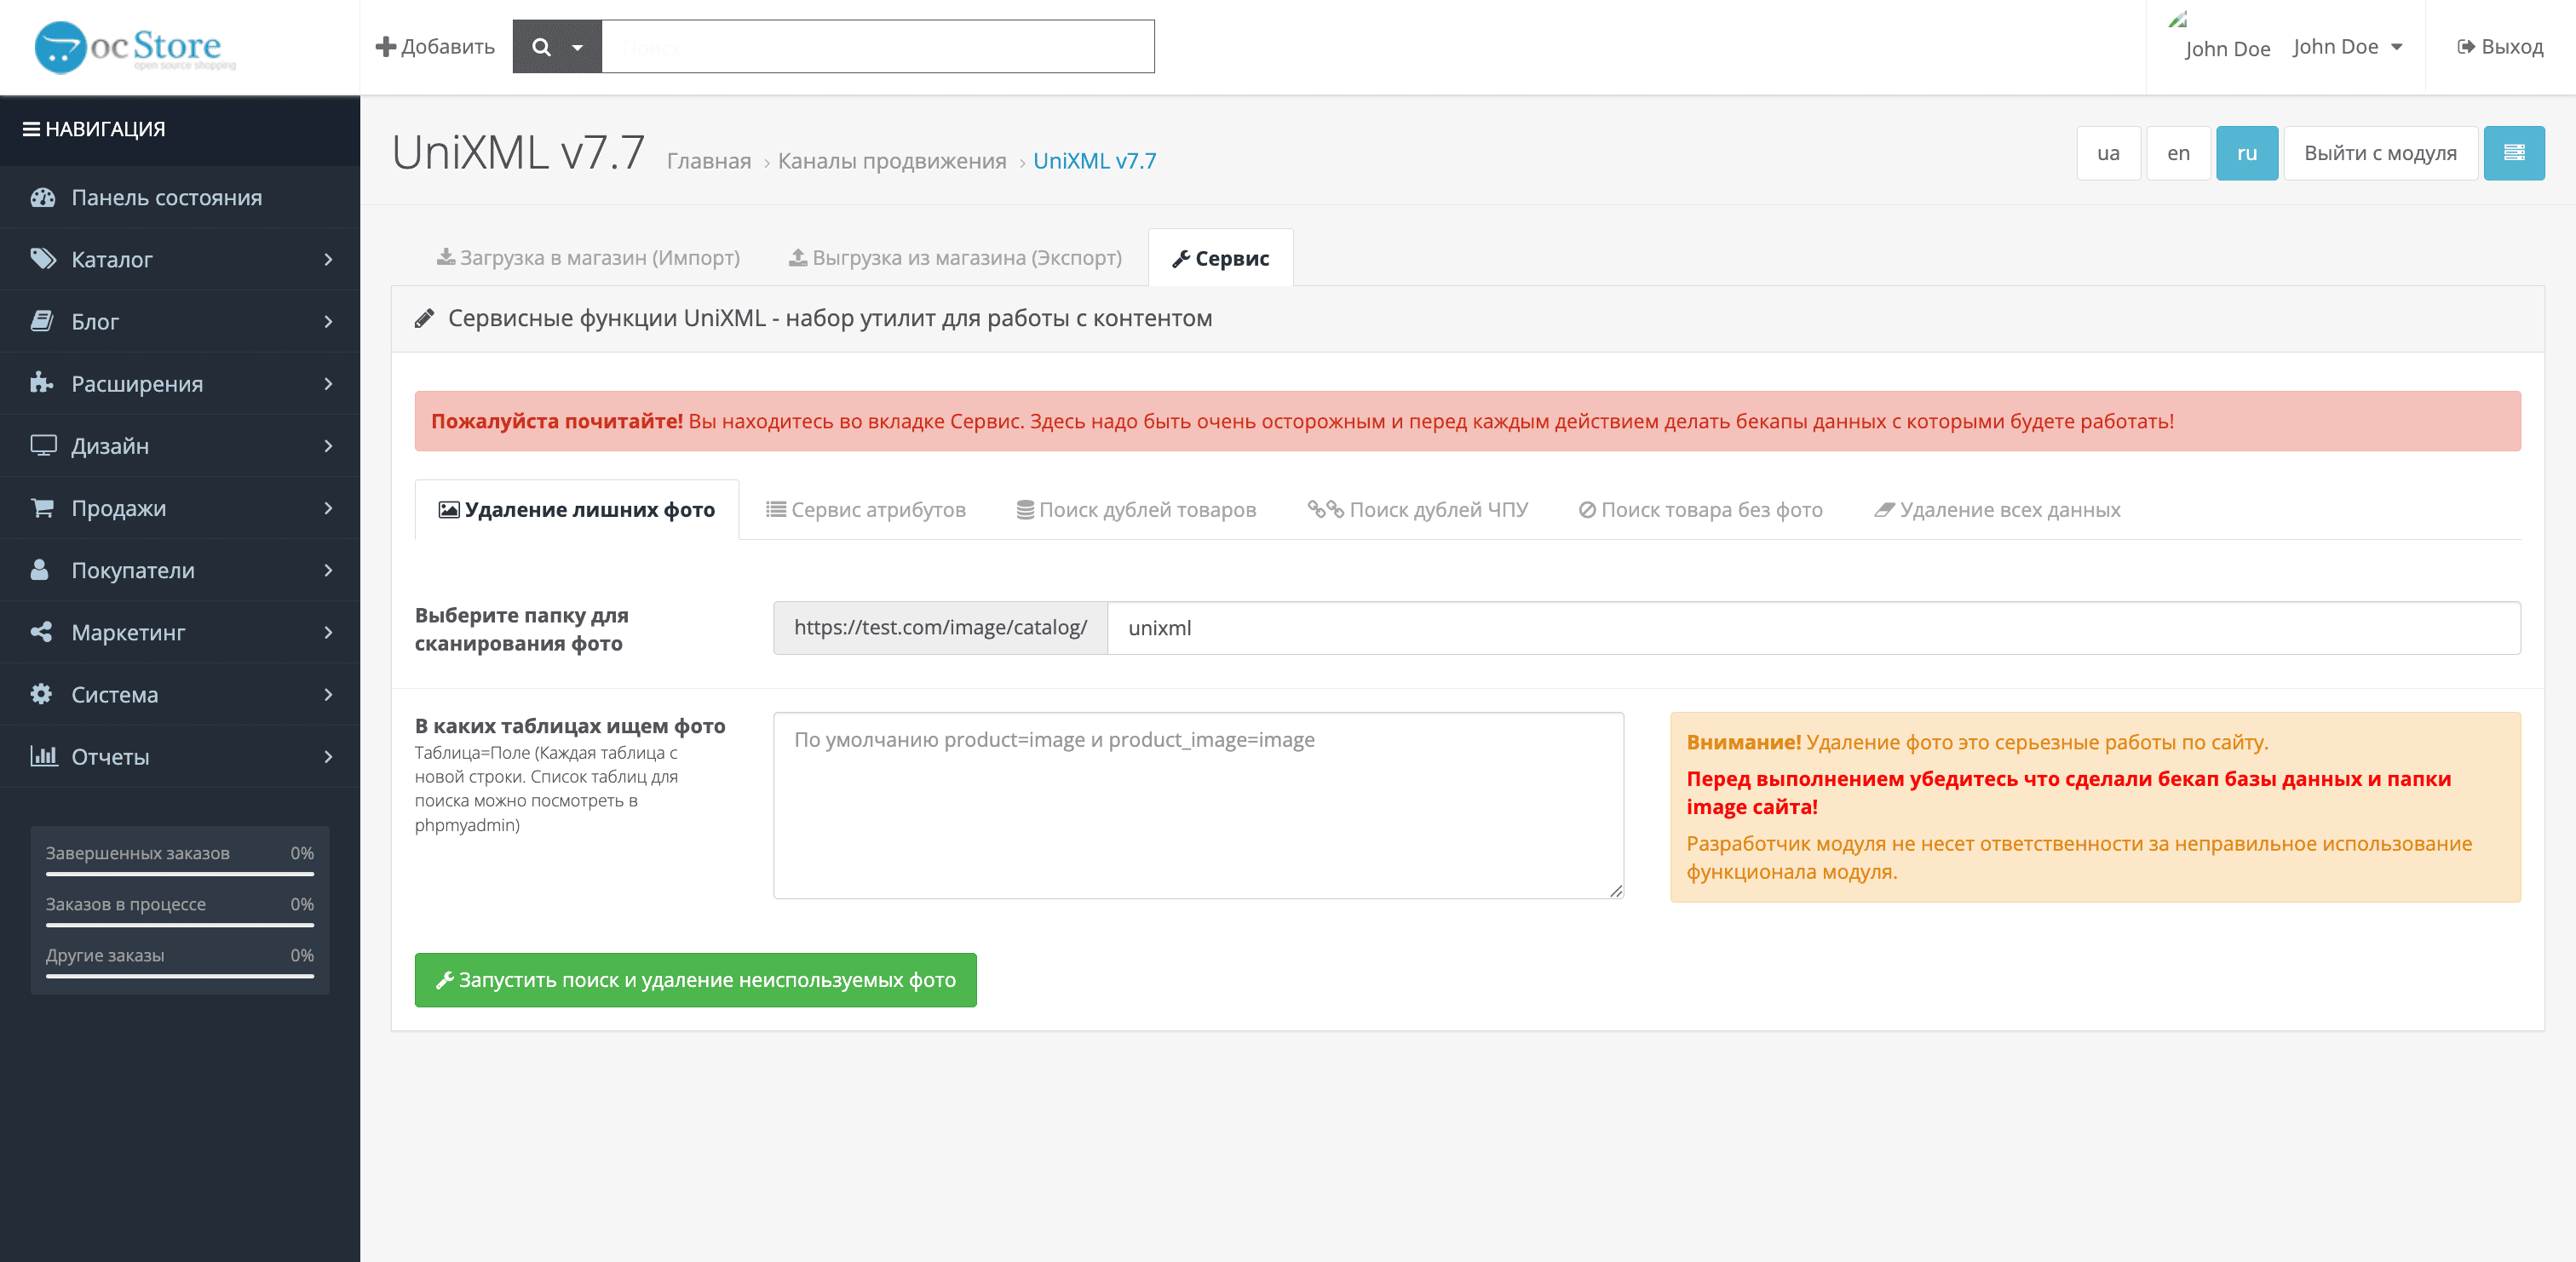Select the Сервис tab
The width and height of the screenshot is (2576, 1262).
1220,258
